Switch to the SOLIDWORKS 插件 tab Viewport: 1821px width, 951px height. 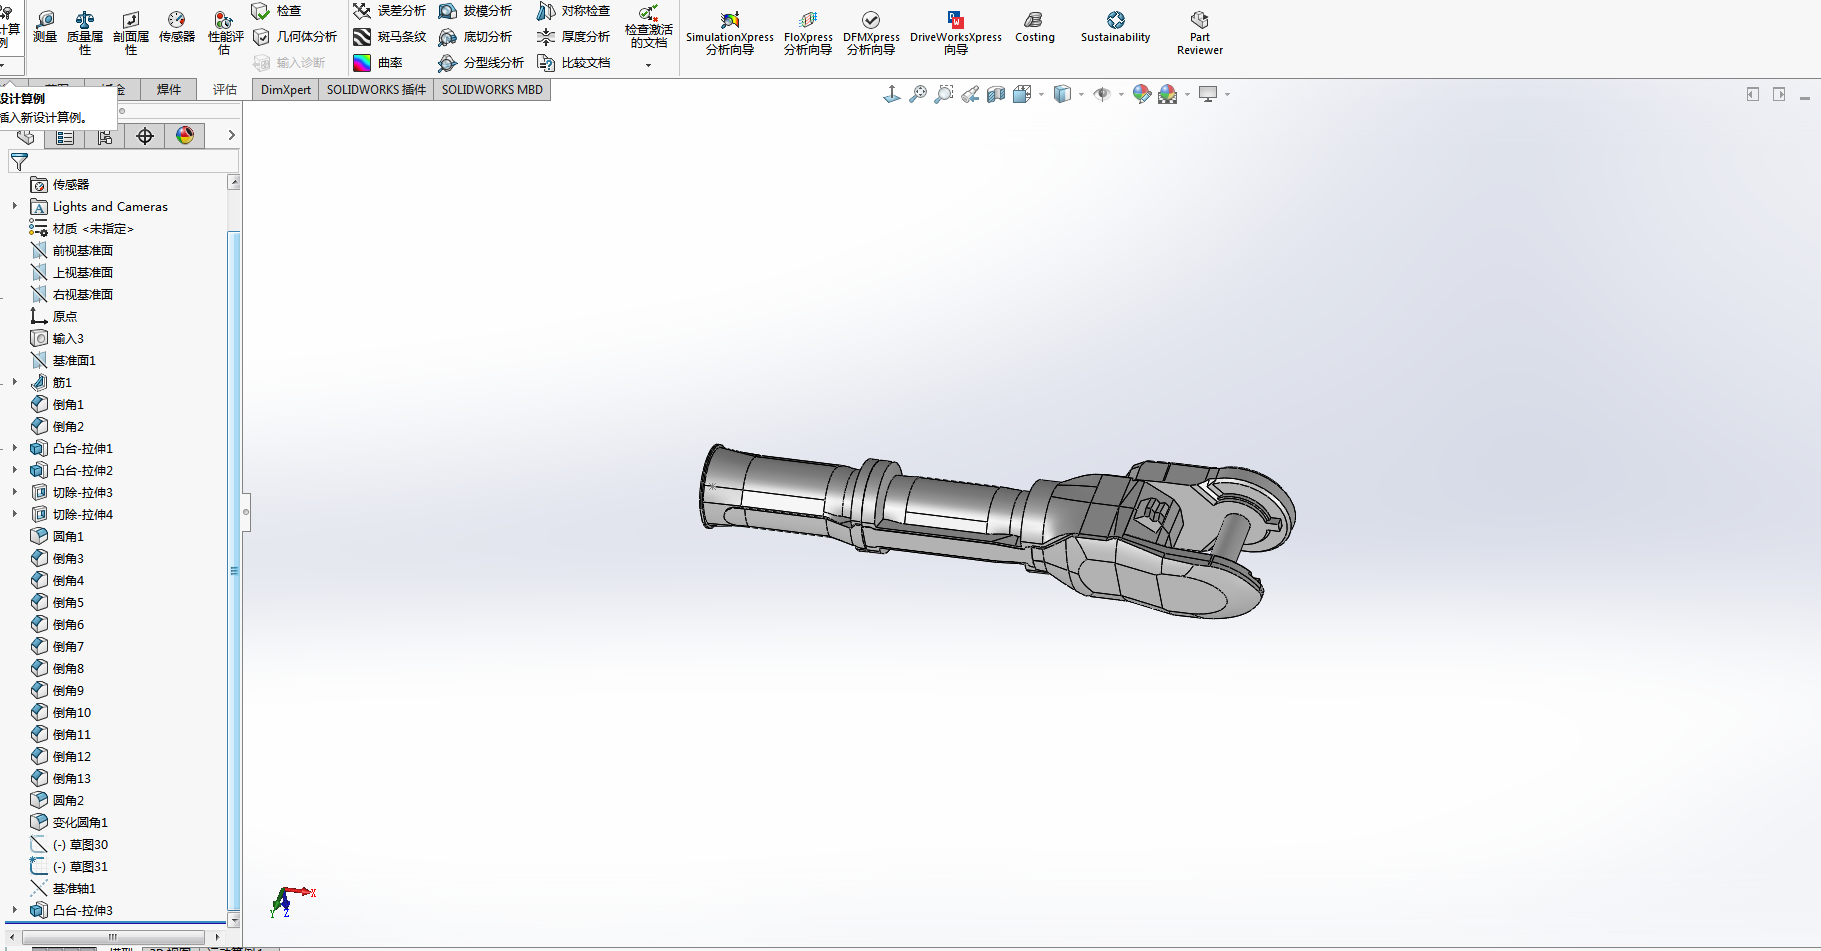376,89
